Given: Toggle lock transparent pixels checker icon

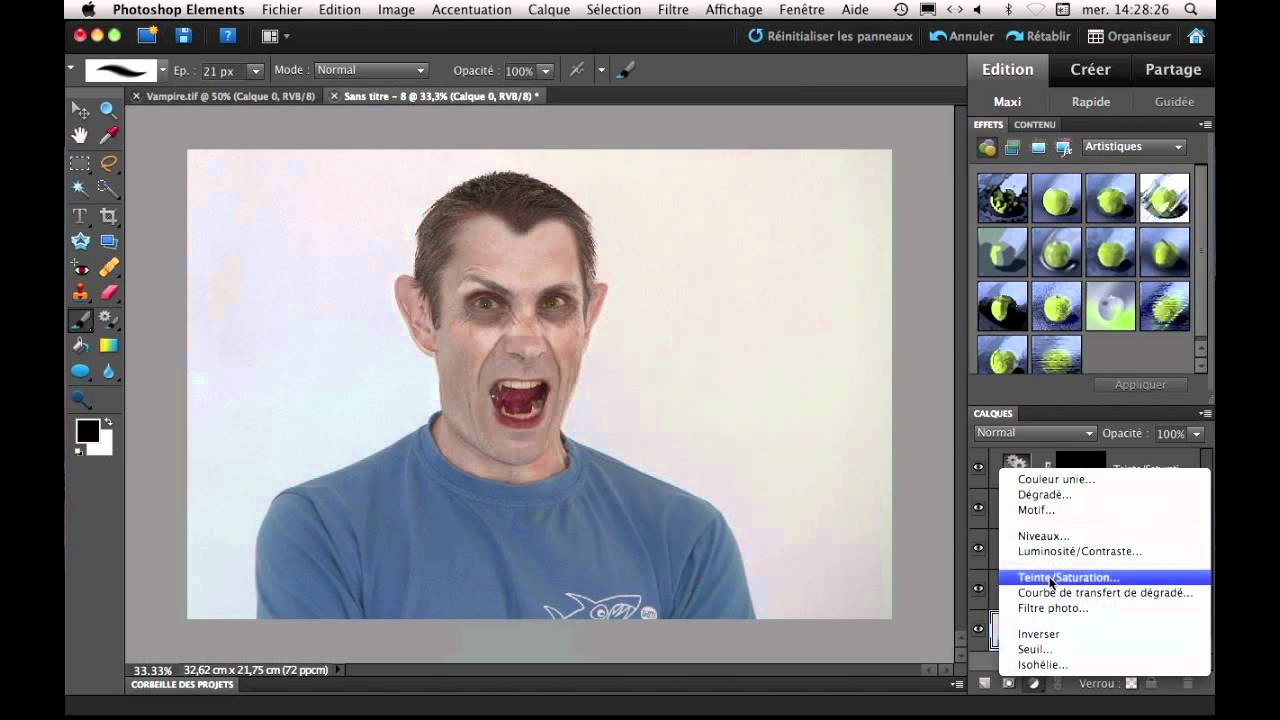Looking at the screenshot, I should coord(1131,683).
